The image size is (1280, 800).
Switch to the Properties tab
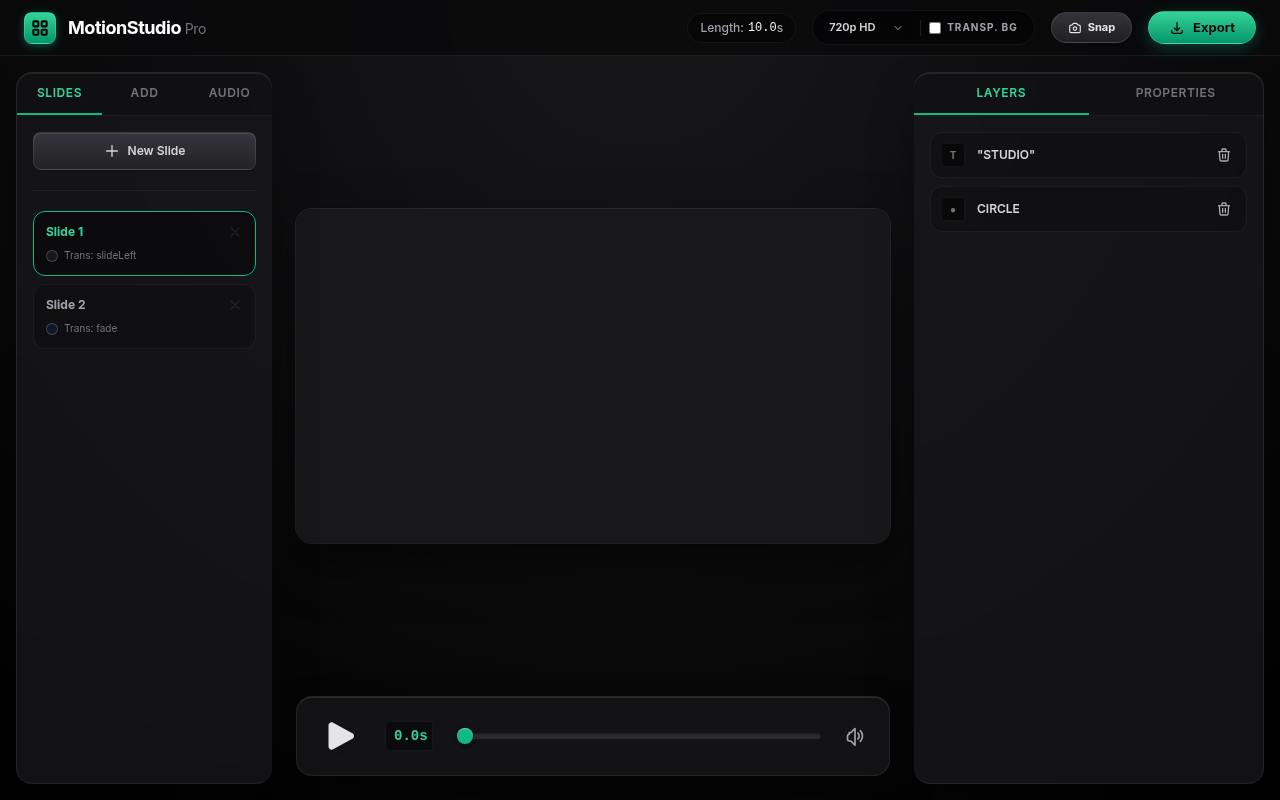(x=1175, y=93)
